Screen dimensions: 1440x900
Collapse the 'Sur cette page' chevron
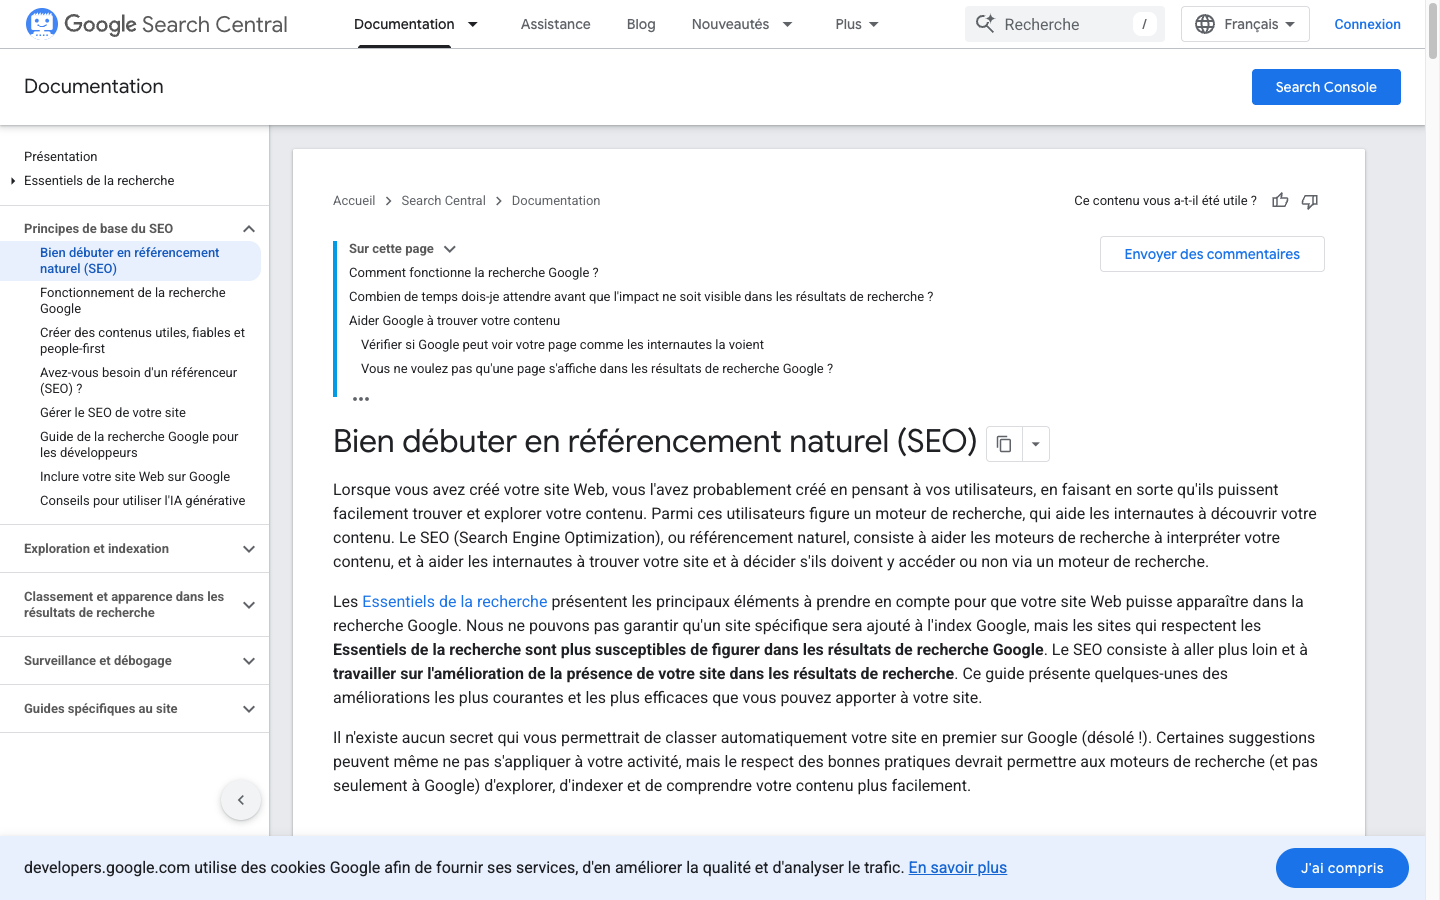pyautogui.click(x=450, y=249)
